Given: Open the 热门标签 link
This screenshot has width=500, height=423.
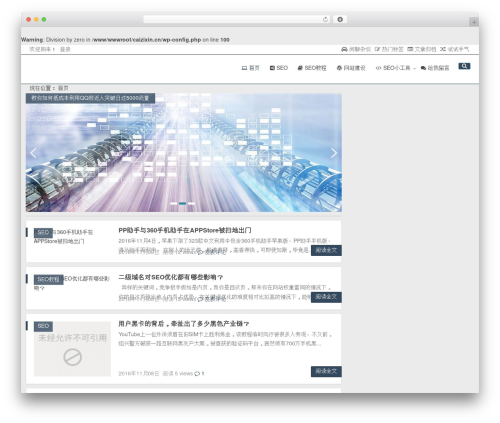Looking at the screenshot, I should (x=392, y=49).
